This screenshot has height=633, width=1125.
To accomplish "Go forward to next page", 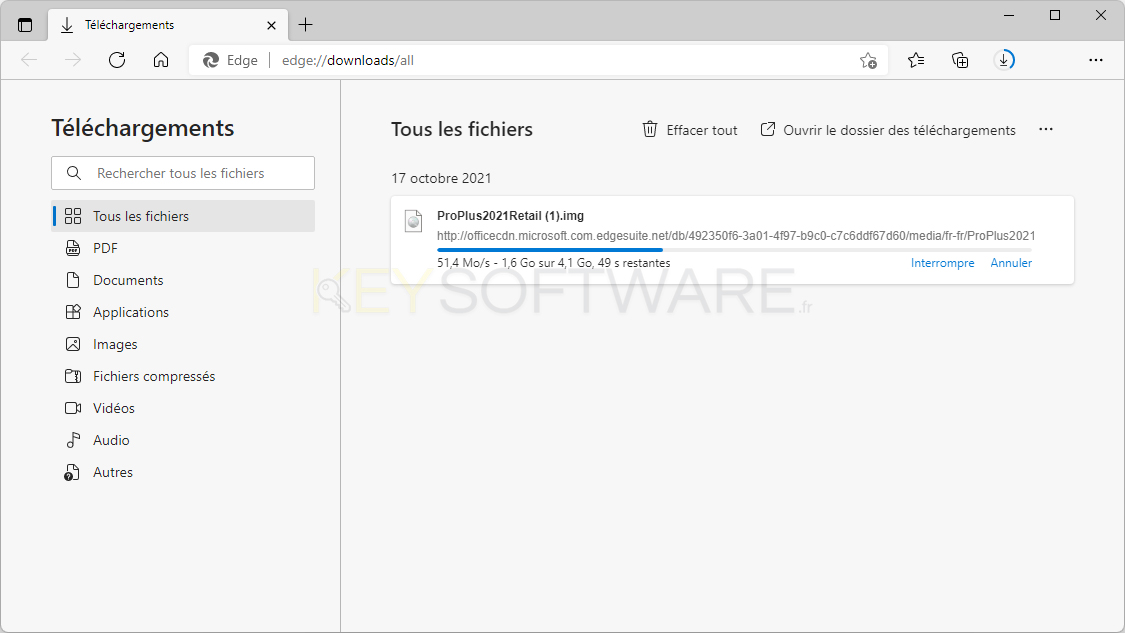I will click(x=73, y=60).
